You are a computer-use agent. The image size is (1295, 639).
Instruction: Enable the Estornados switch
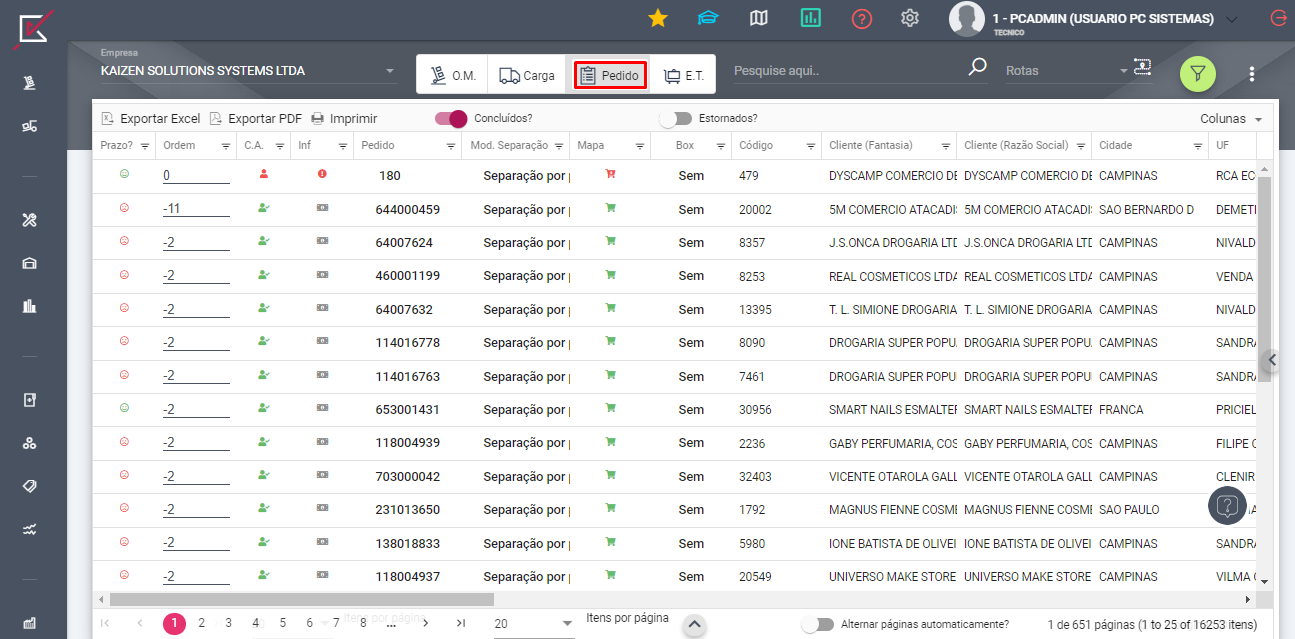[676, 118]
